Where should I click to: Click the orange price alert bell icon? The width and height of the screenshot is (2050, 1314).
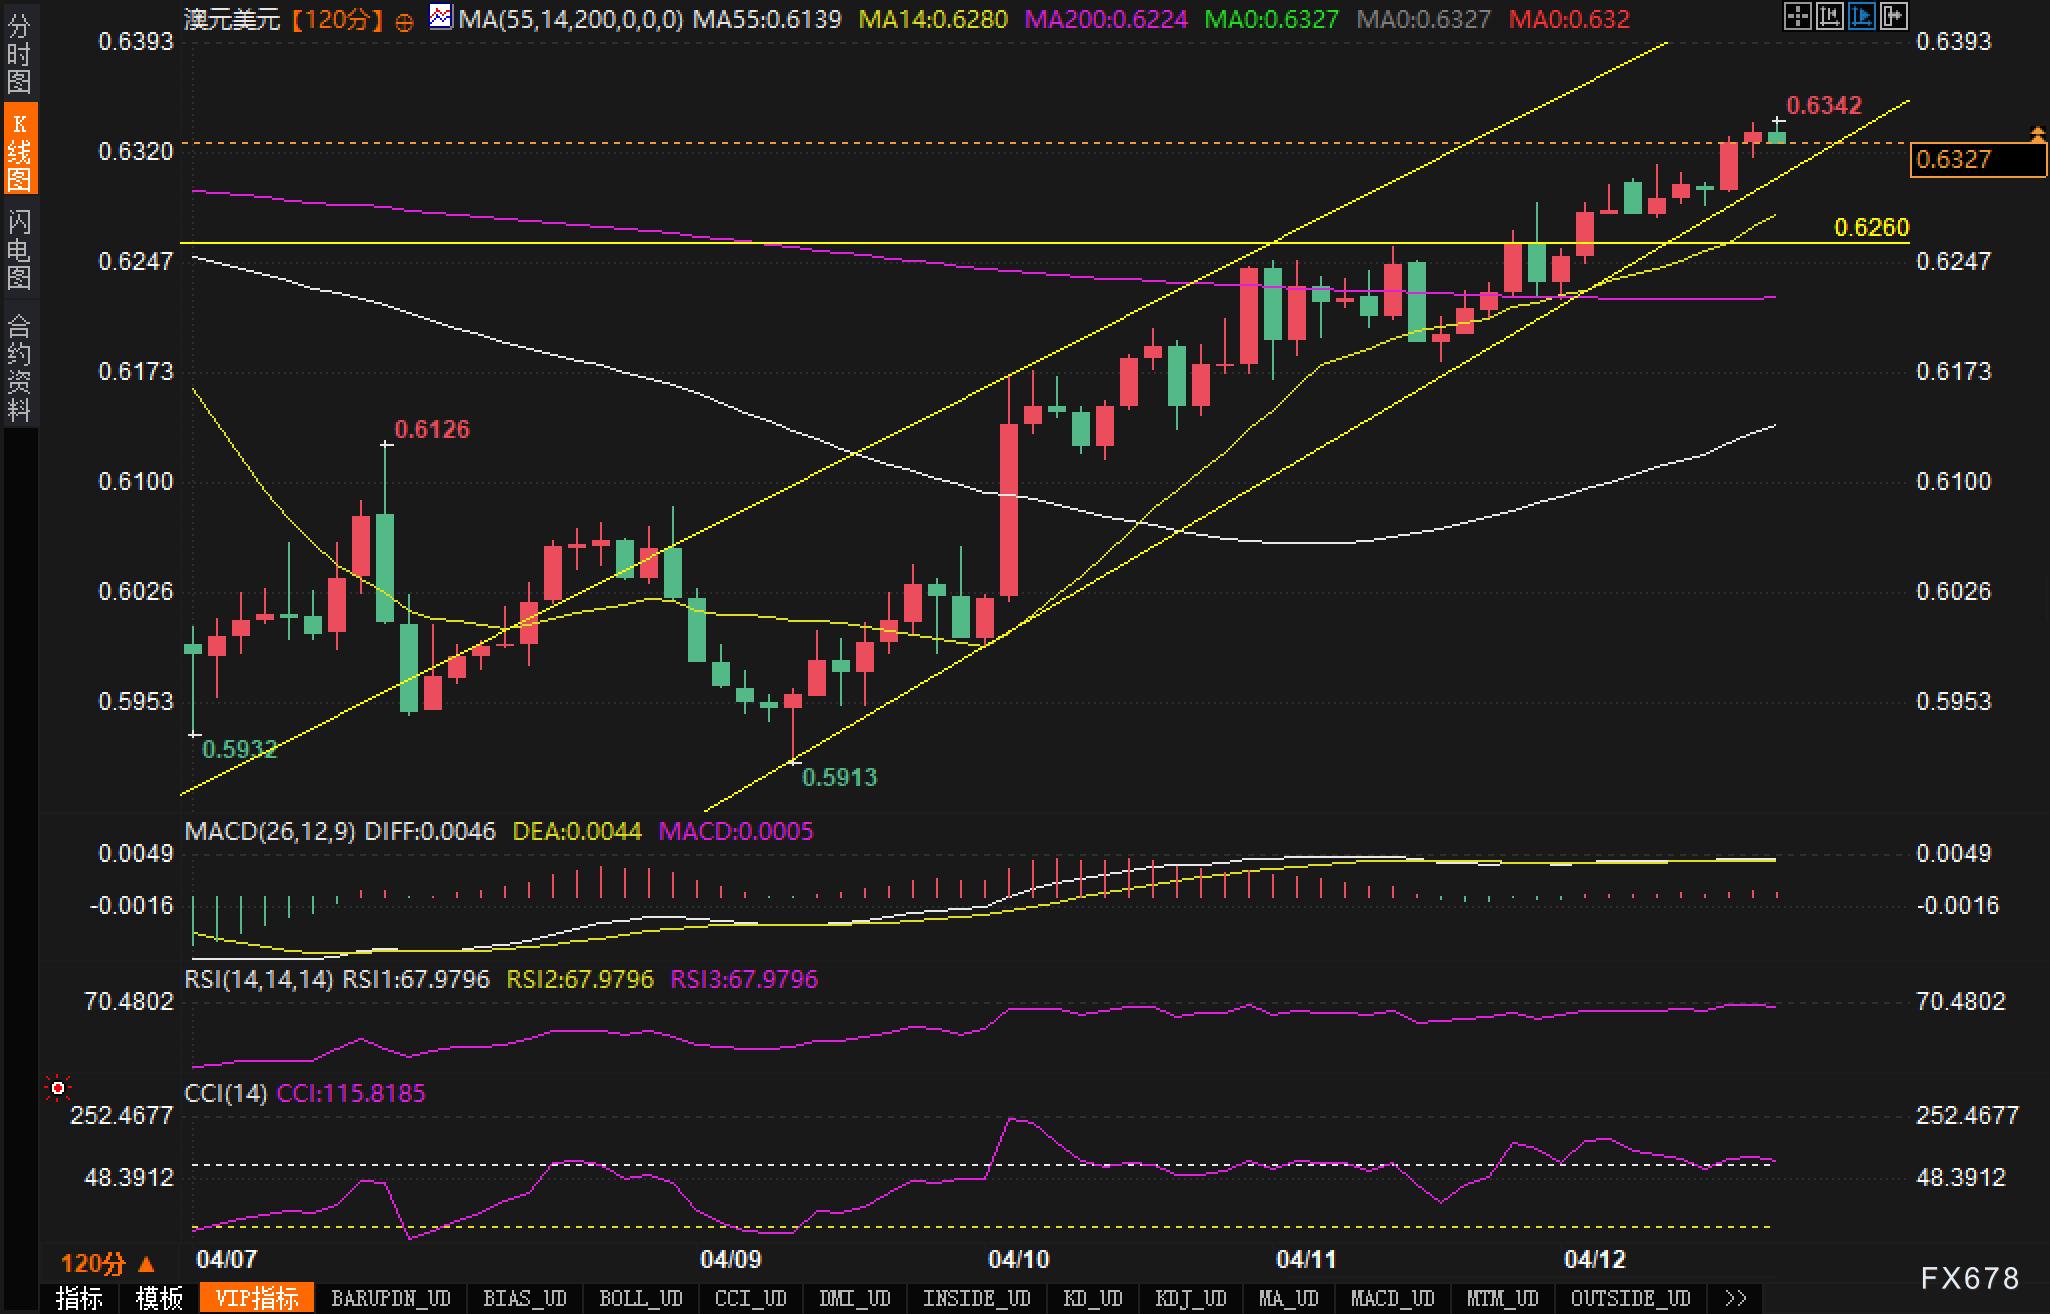click(x=2037, y=133)
